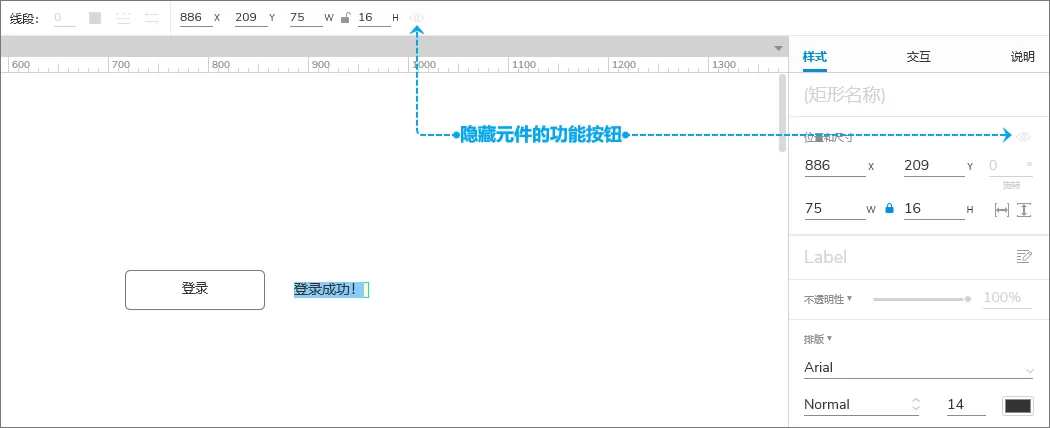Screen dimensions: 1050x428
Task: Toggle blue aspect-ratio lock in style panel
Action: click(889, 208)
